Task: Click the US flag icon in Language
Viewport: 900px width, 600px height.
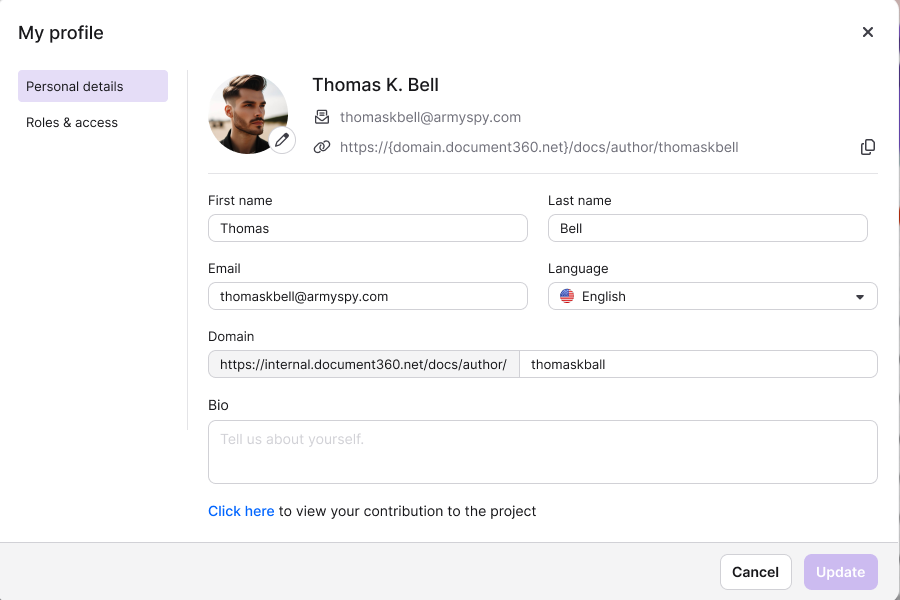Action: tap(567, 296)
